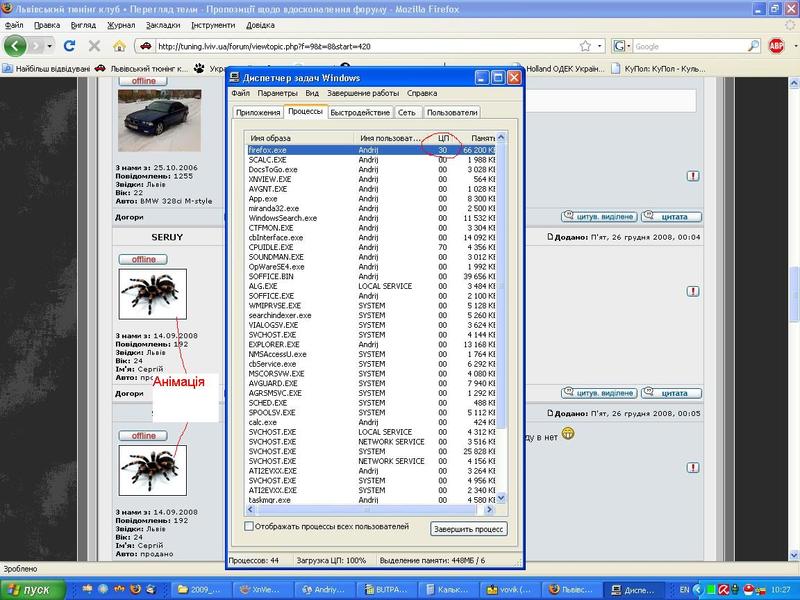Click the Firefox green Back arrow button
Screen dimensions: 800x600
point(15,46)
